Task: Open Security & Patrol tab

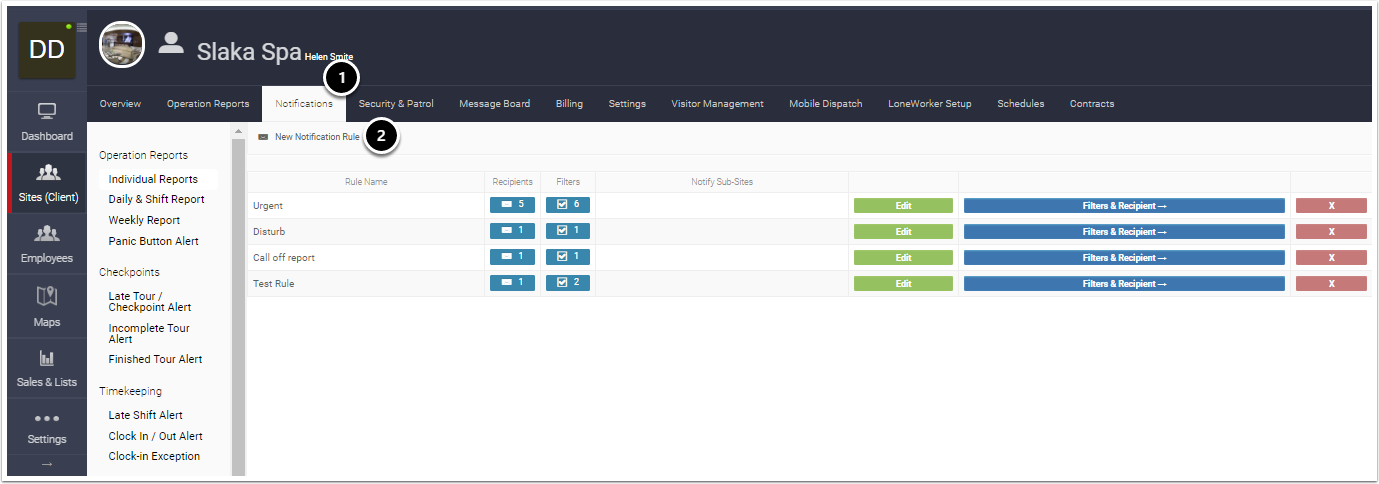Action: [x=396, y=104]
